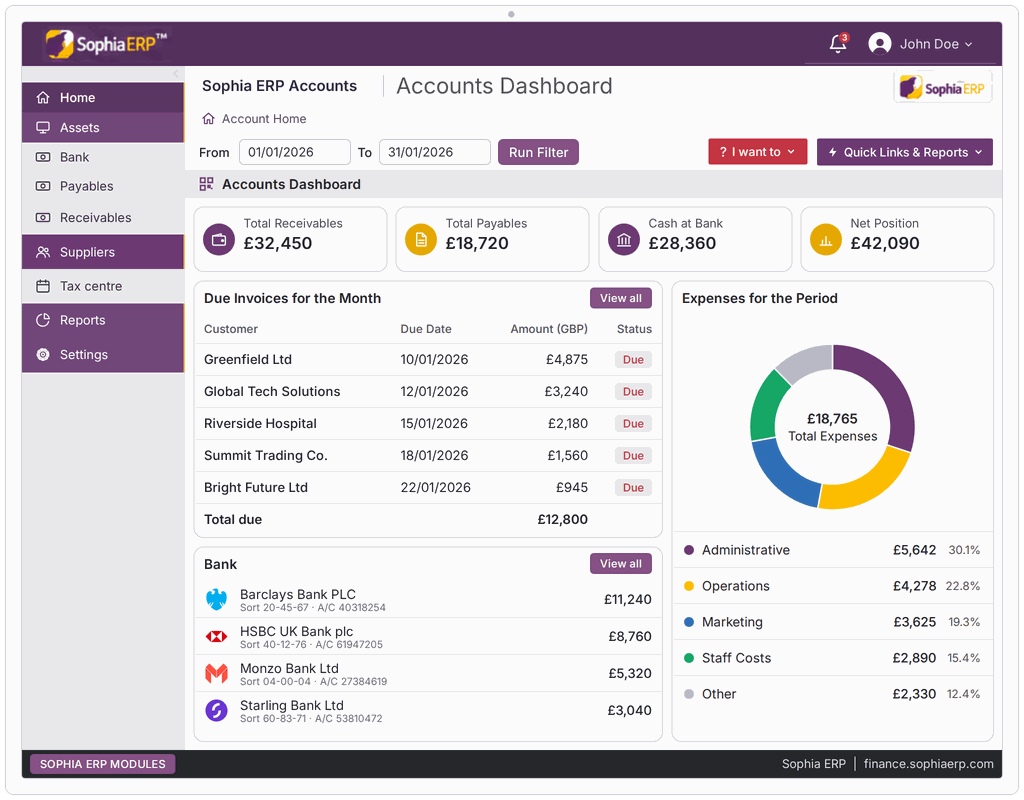Go to Bank in the sidebar

pos(103,157)
